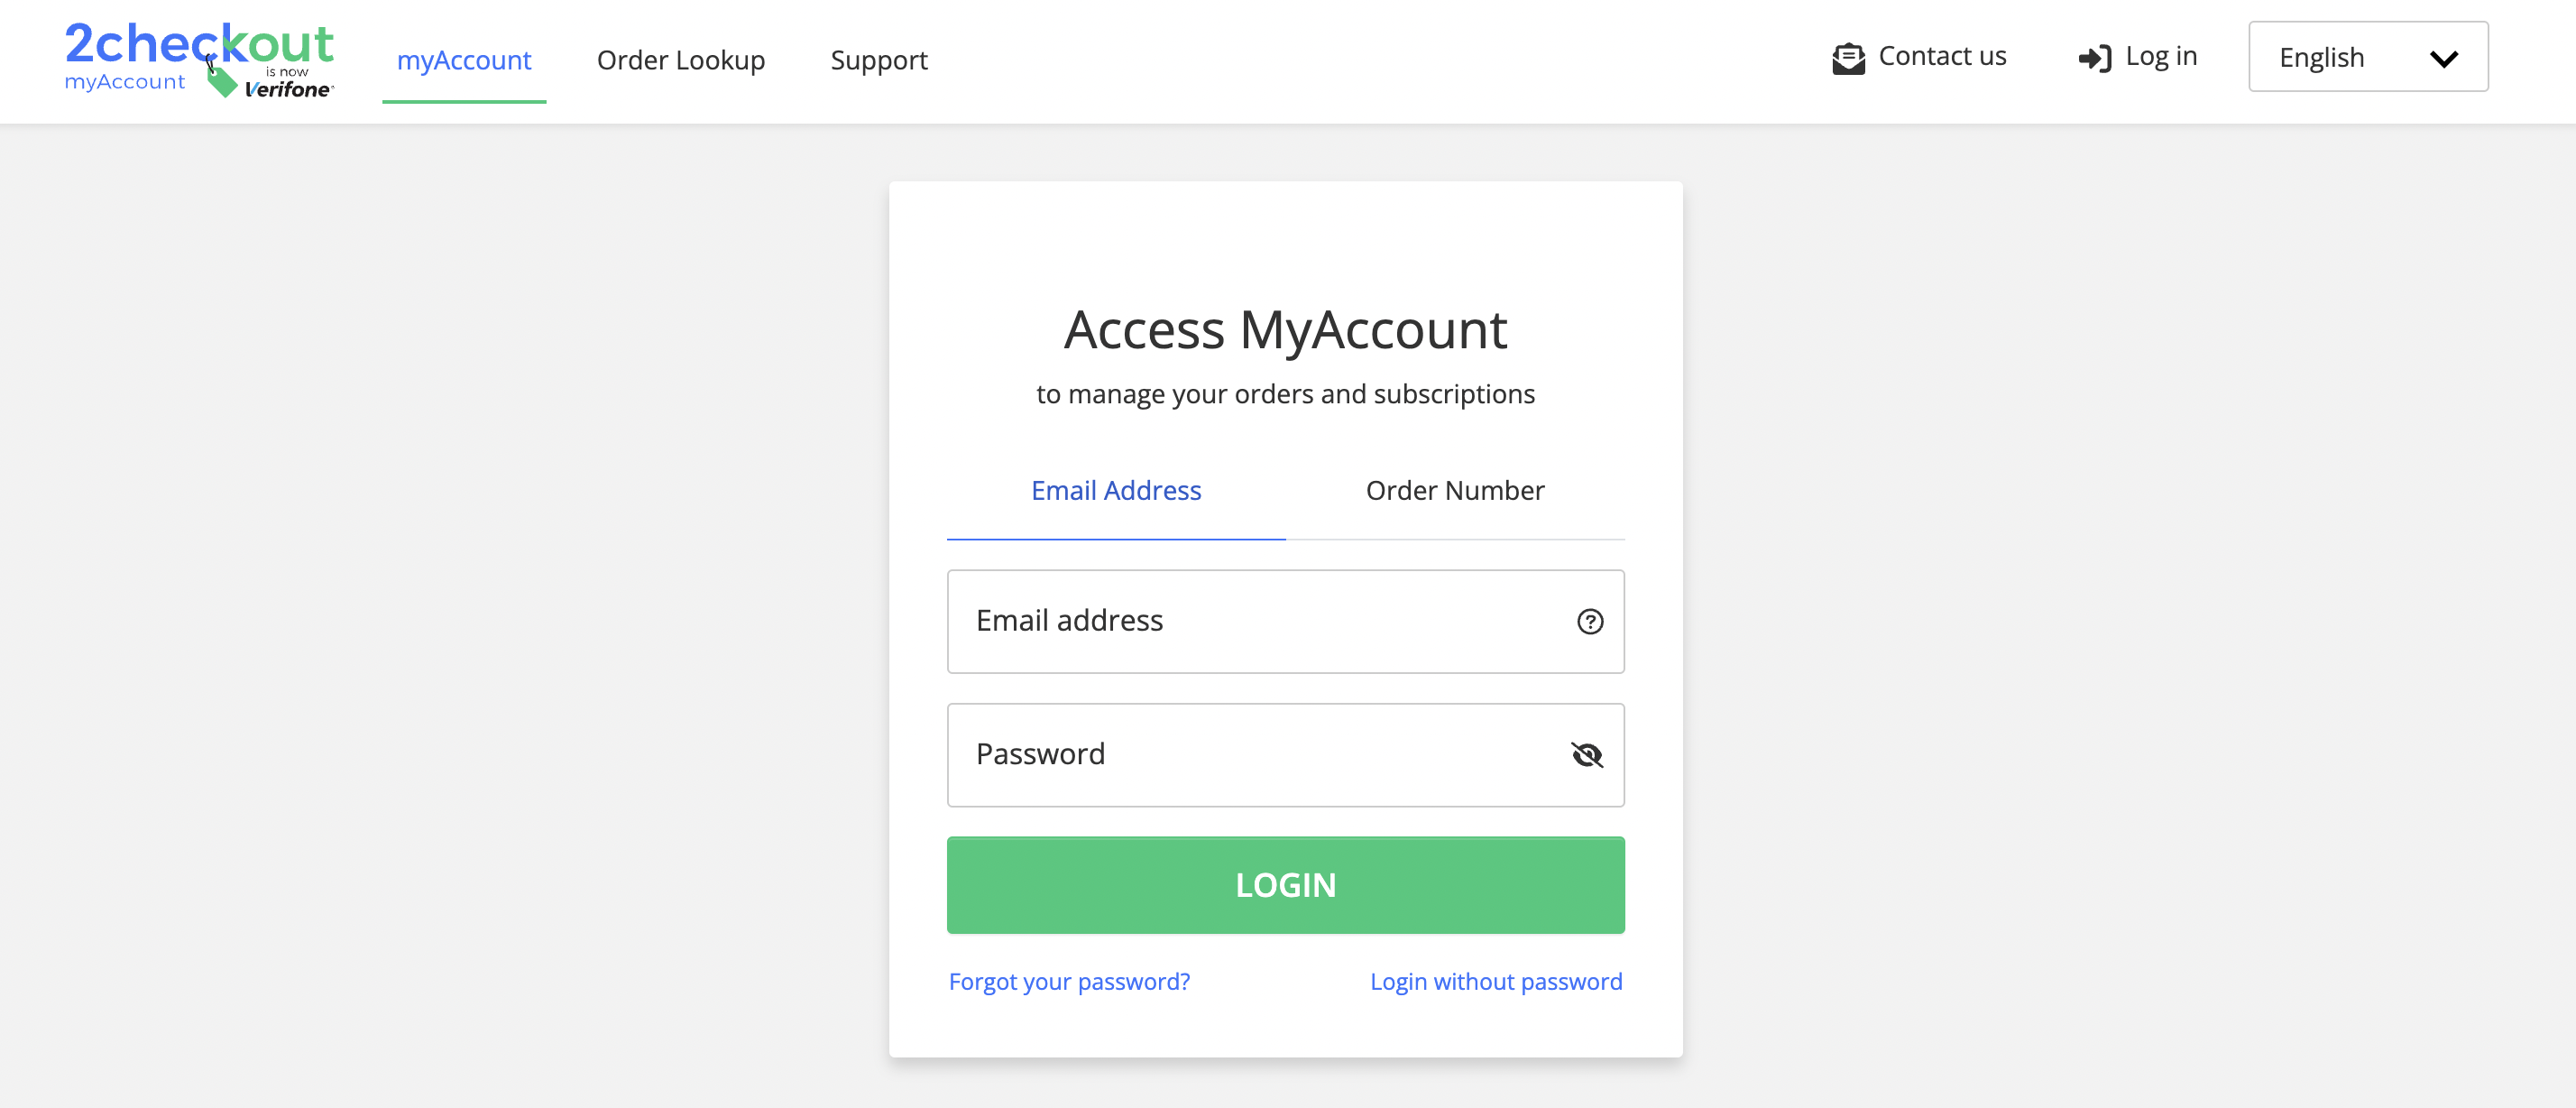Focus the Email address input field
Viewport: 2576px width, 1108px height.
point(1286,622)
